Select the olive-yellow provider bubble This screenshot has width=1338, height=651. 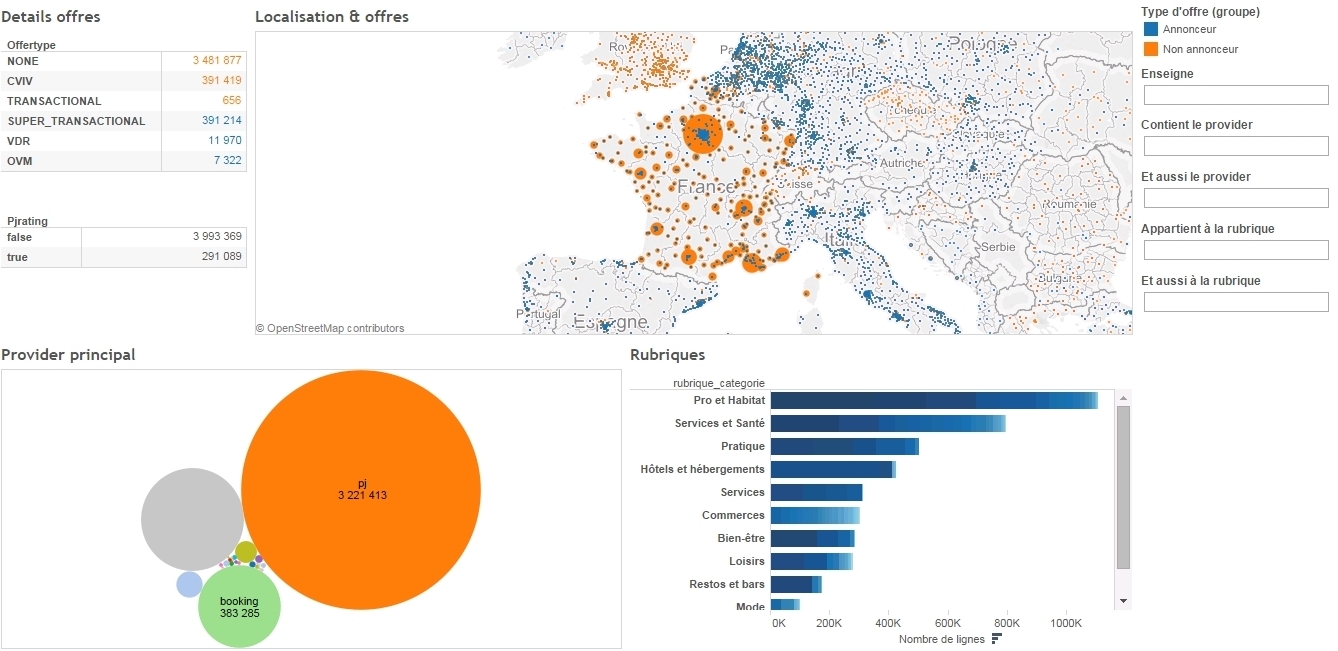246,551
